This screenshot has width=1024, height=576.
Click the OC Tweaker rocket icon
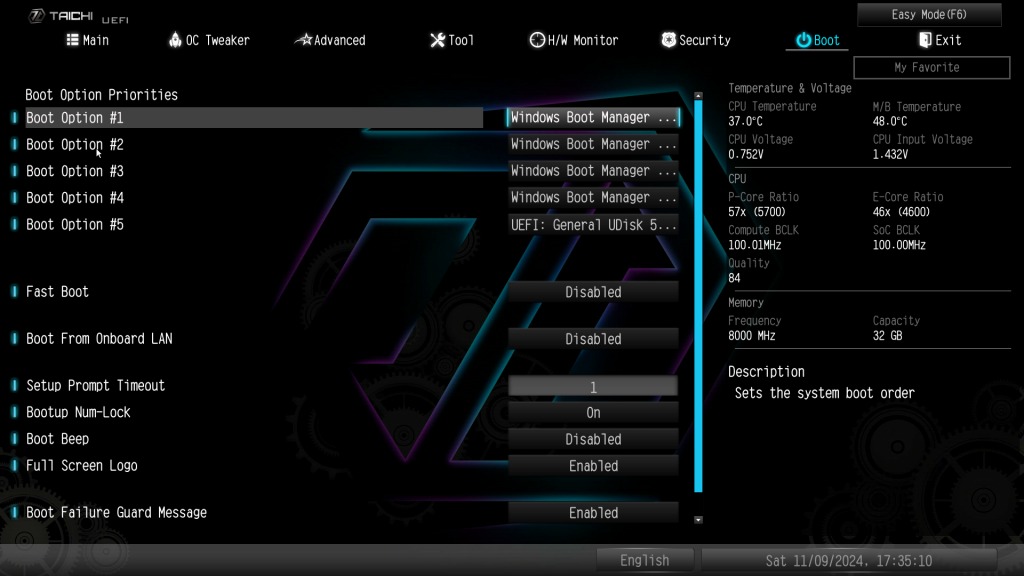175,40
